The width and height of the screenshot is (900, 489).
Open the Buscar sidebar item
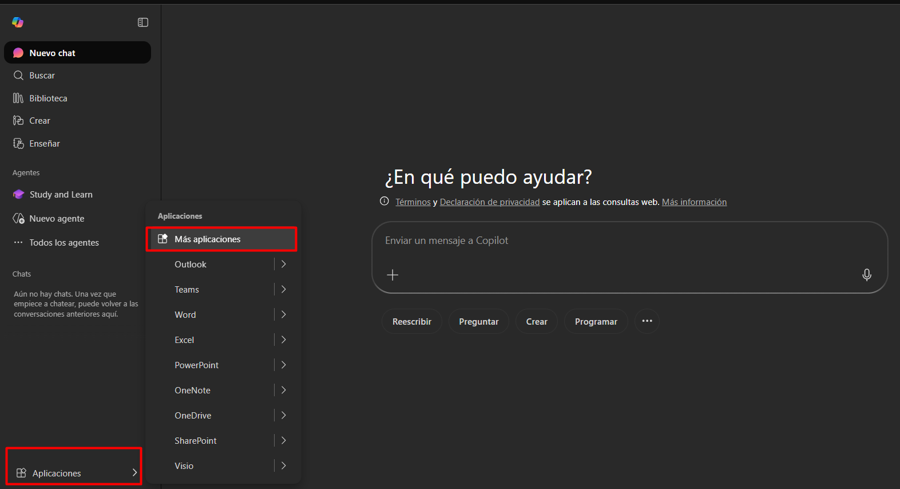coord(77,75)
